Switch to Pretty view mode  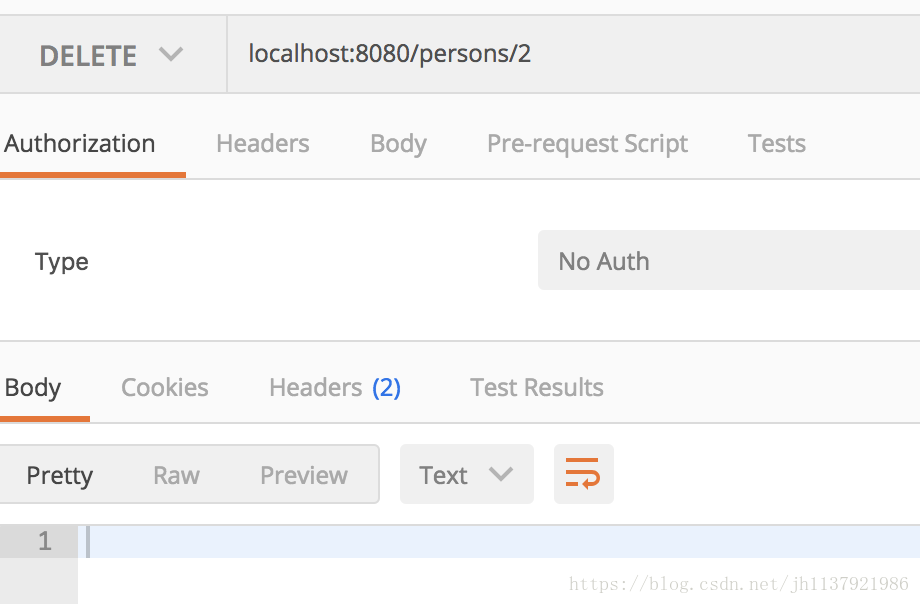(60, 475)
